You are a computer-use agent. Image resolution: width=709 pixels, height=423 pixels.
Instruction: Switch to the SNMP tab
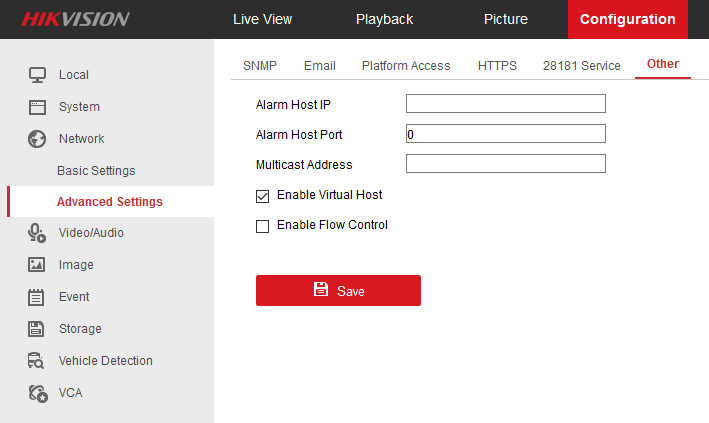coord(260,66)
